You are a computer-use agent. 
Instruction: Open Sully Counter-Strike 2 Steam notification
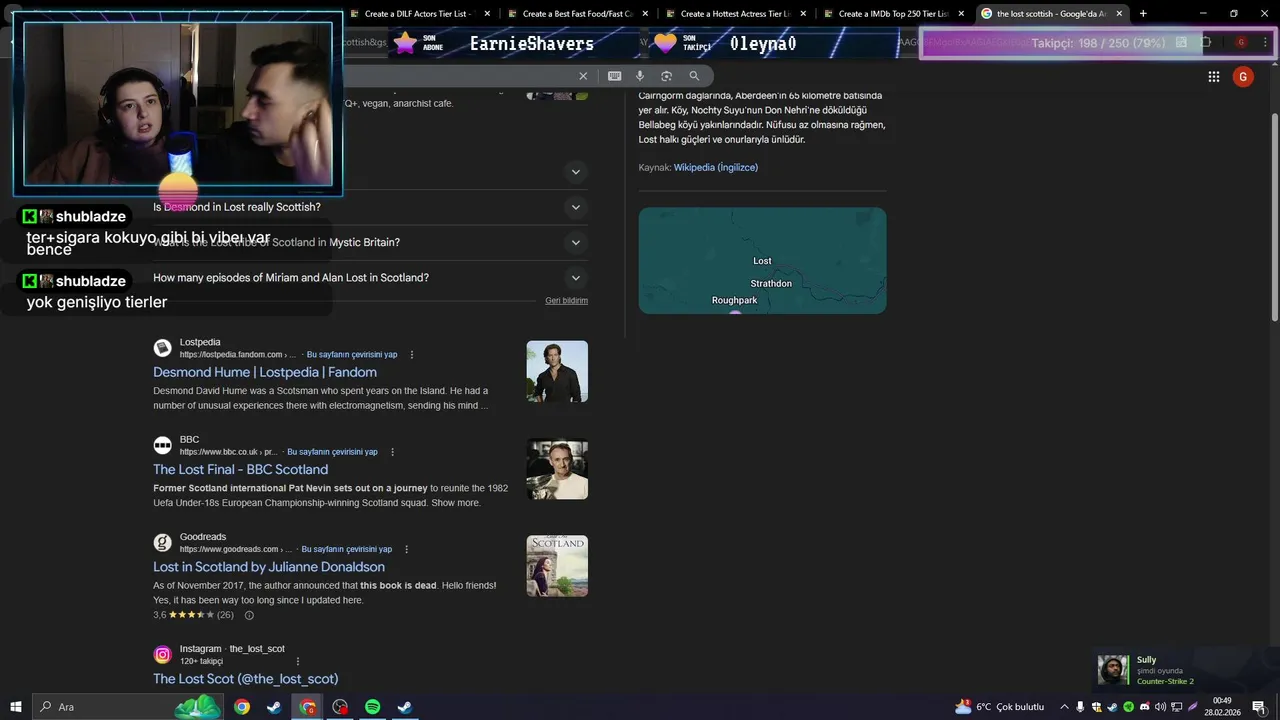(1185, 670)
